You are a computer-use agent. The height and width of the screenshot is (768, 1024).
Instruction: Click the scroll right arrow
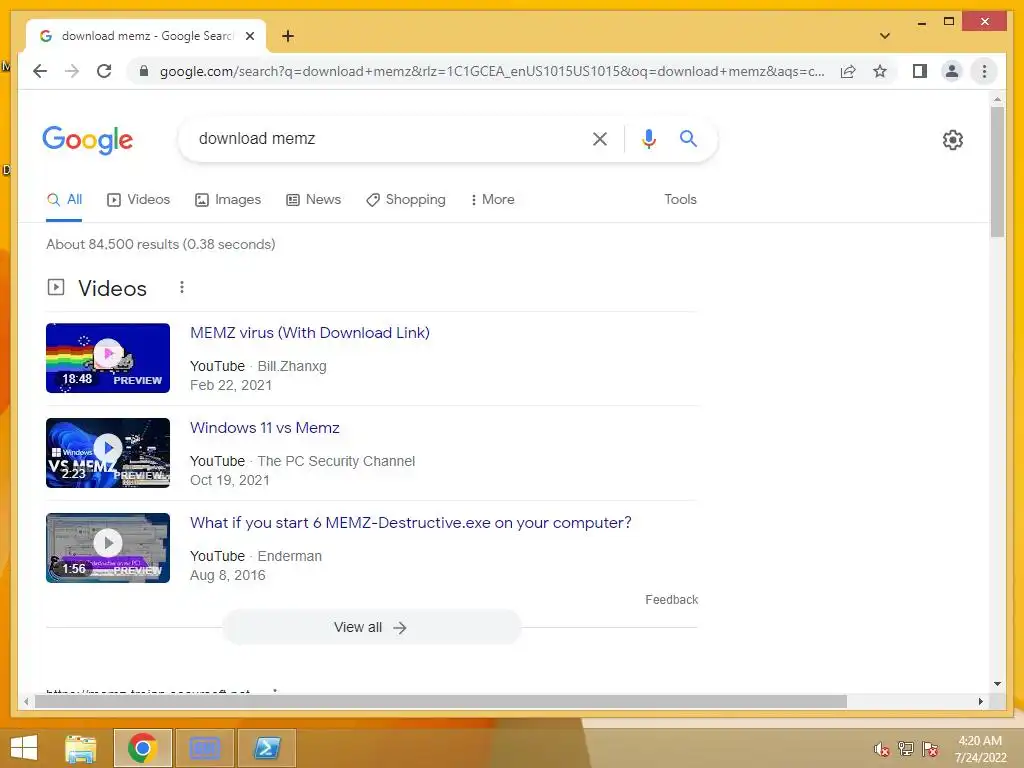[980, 701]
